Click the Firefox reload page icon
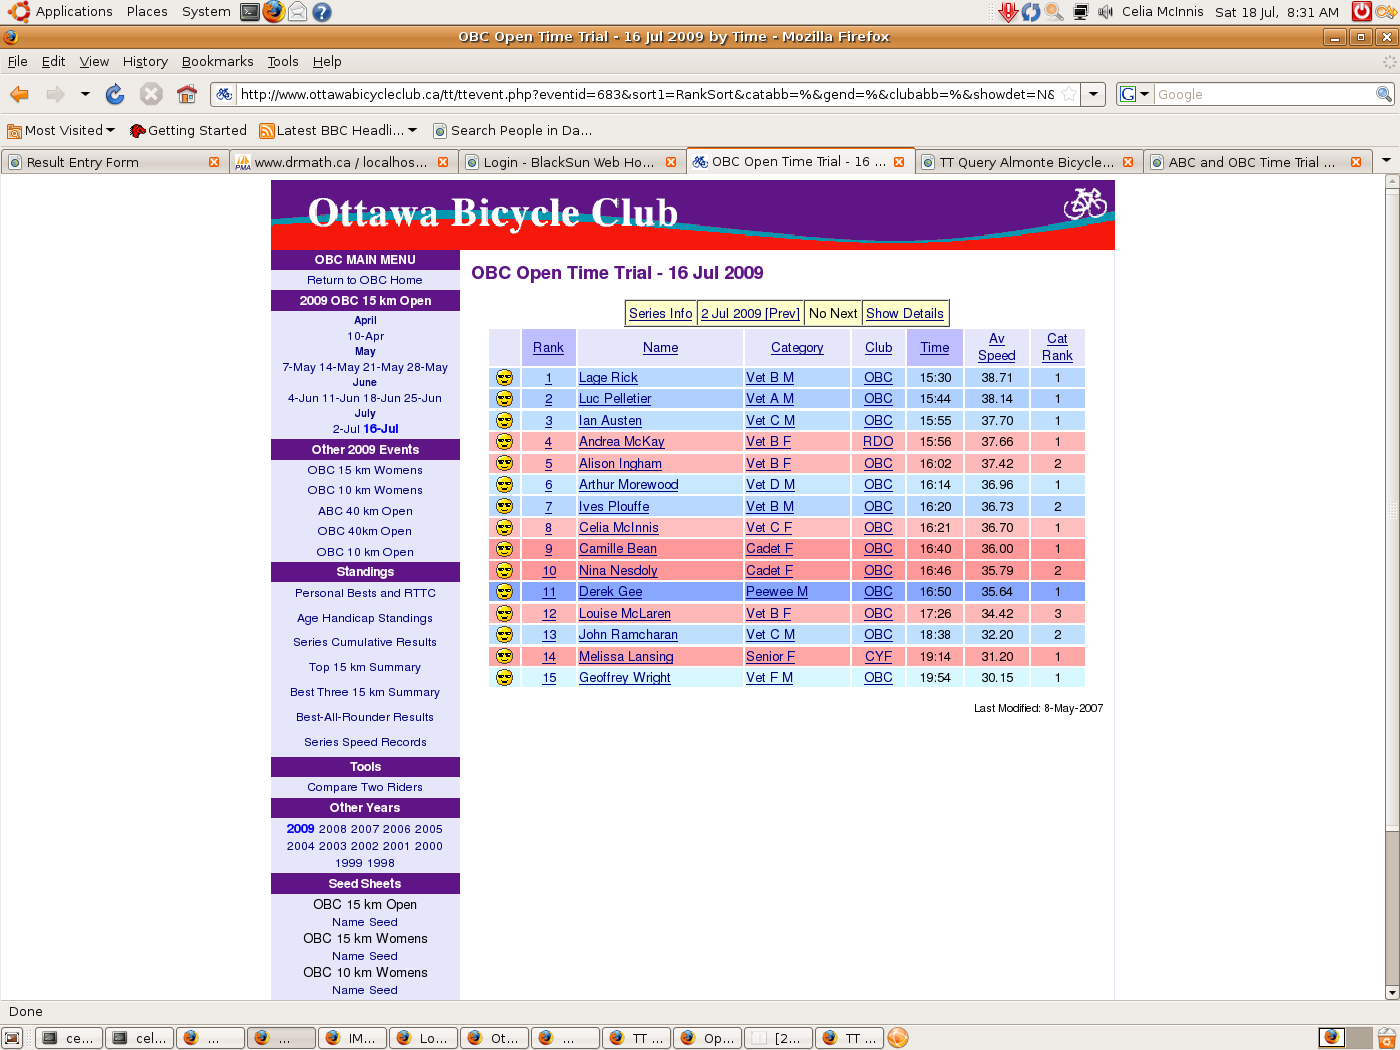1400x1050 pixels. [115, 94]
